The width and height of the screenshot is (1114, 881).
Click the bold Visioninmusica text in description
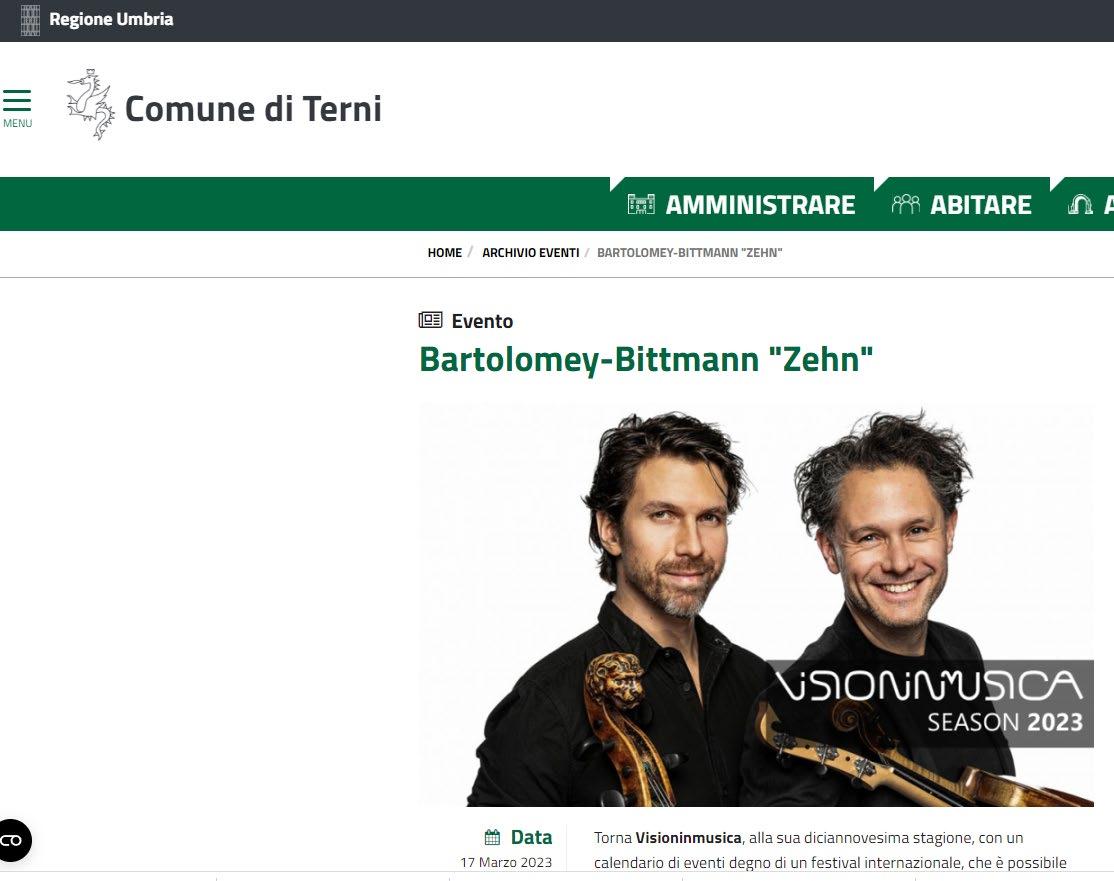coord(688,838)
